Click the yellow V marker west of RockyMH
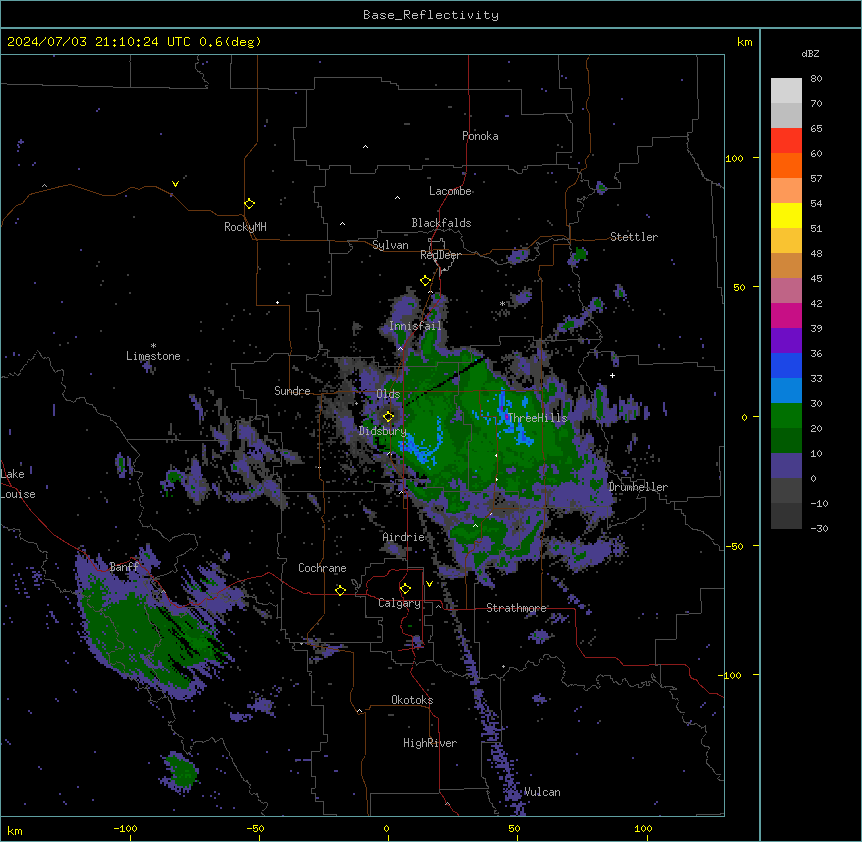The height and width of the screenshot is (842, 862). click(175, 184)
